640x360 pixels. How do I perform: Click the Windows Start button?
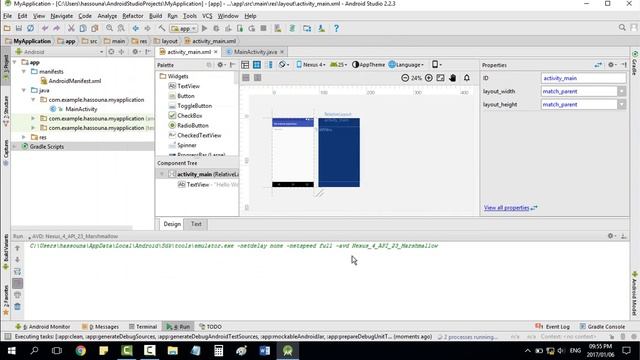(11, 351)
